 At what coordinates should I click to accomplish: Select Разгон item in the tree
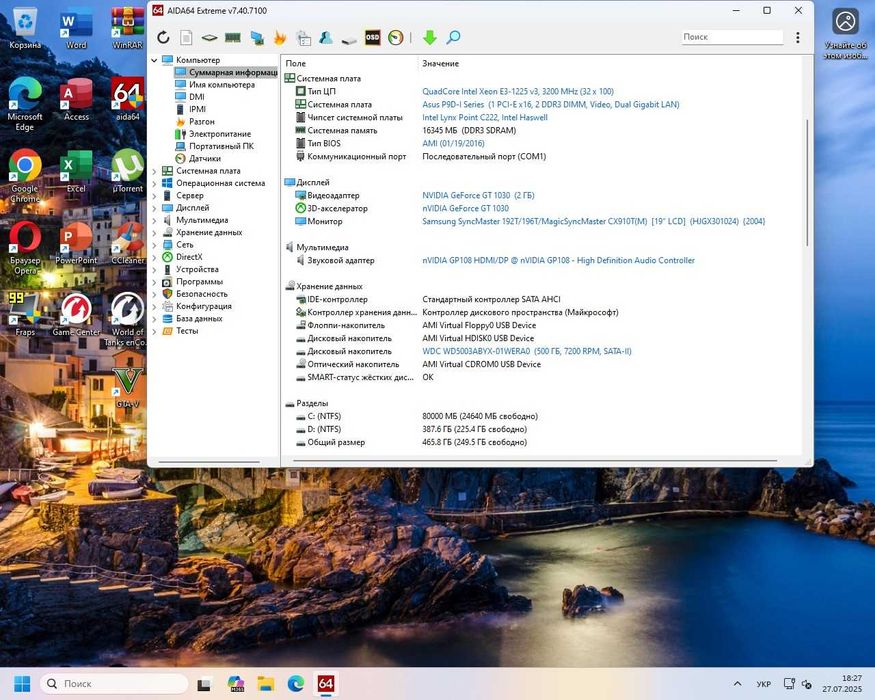point(201,122)
